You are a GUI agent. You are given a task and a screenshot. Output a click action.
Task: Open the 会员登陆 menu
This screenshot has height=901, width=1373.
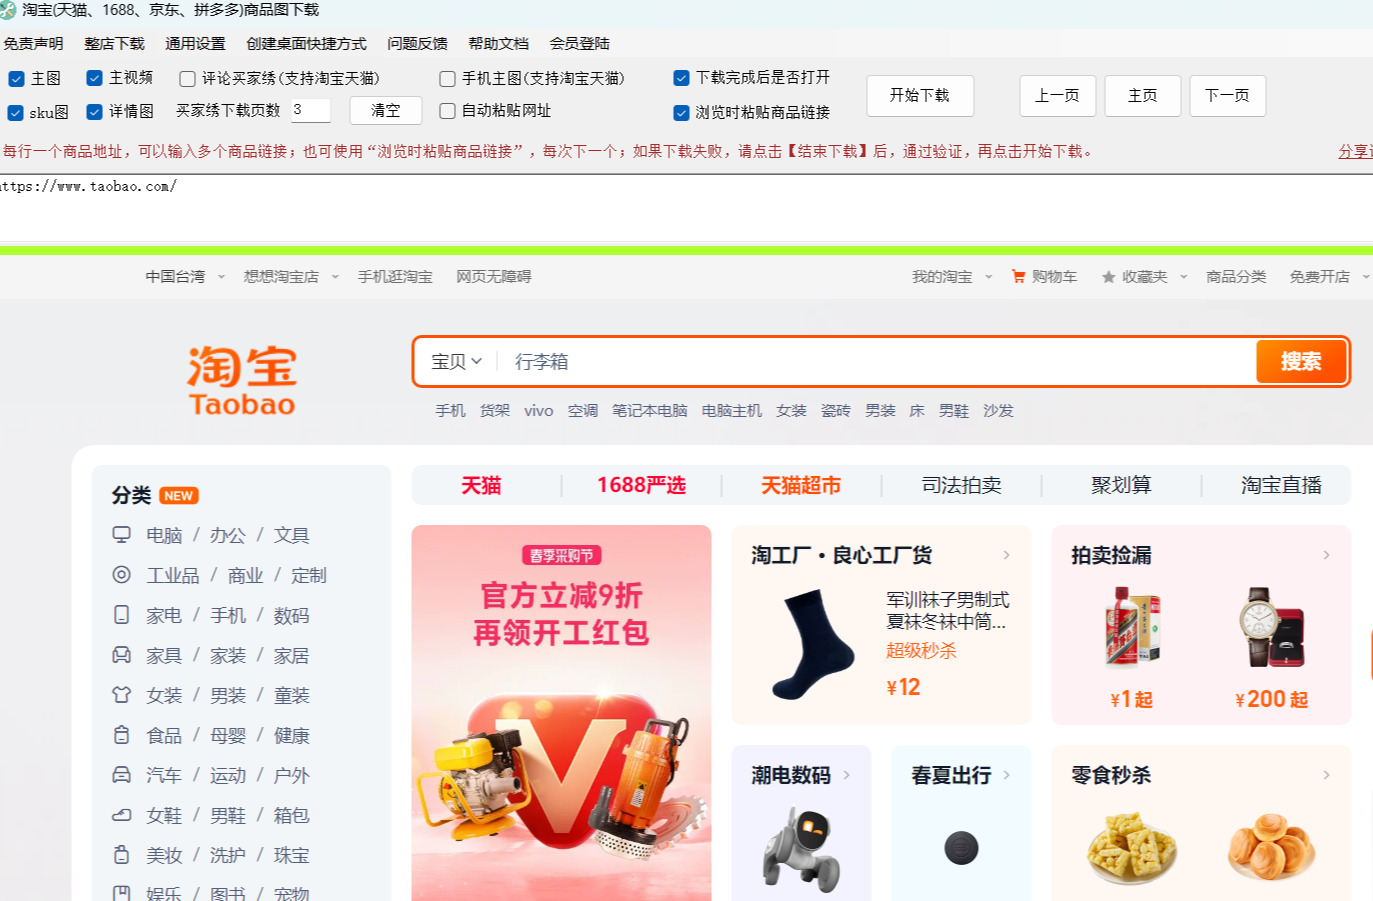tap(579, 44)
